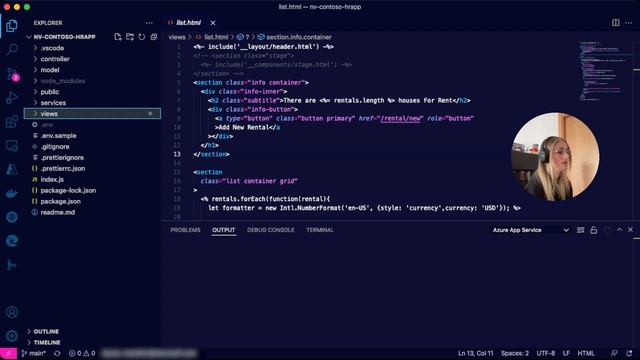Click the New File icon in Explorer
The width and height of the screenshot is (640, 360).
coord(118,37)
